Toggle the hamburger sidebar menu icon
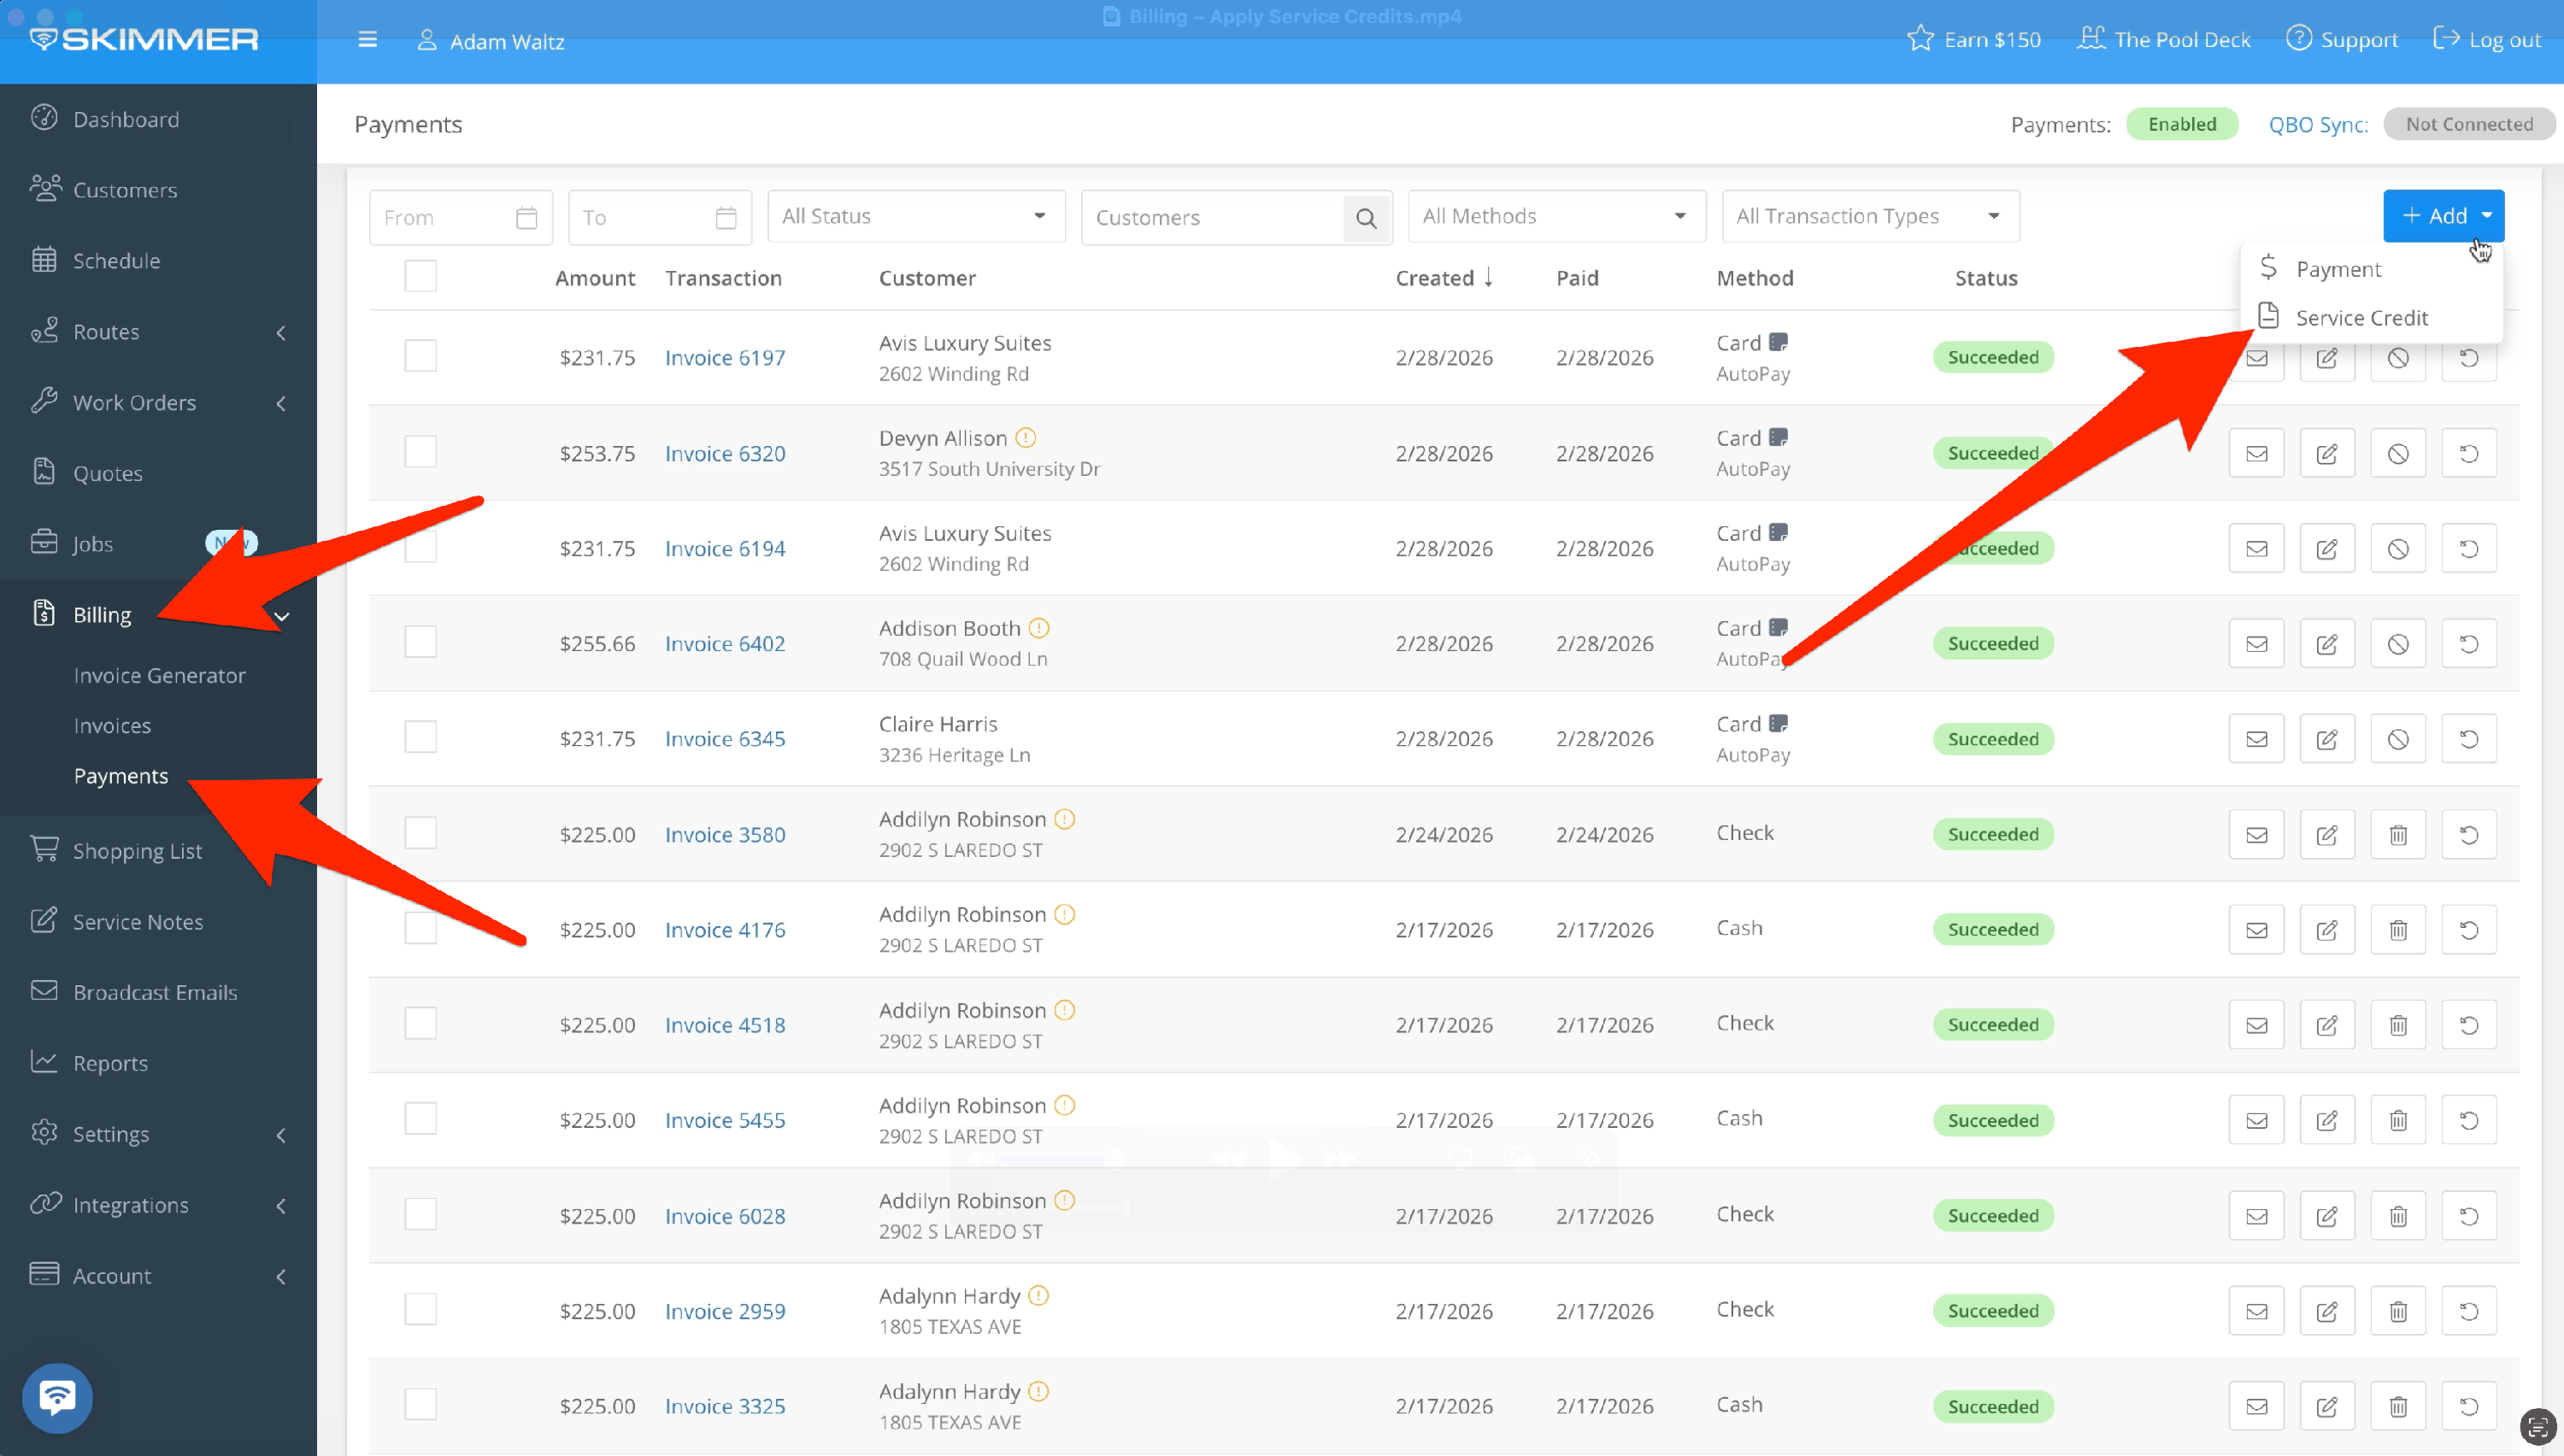This screenshot has width=2564, height=1456. [x=368, y=40]
